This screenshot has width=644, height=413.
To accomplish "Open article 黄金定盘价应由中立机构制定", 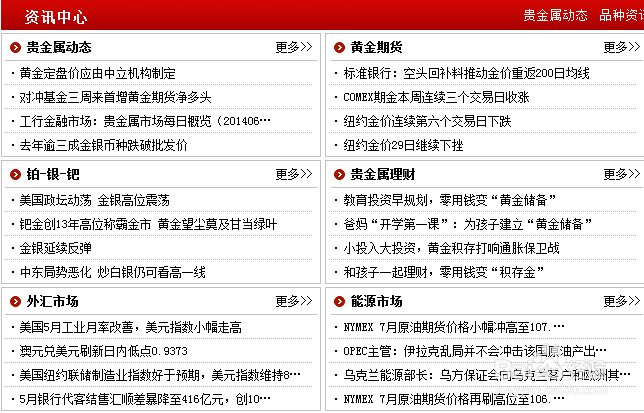I will [98, 73].
